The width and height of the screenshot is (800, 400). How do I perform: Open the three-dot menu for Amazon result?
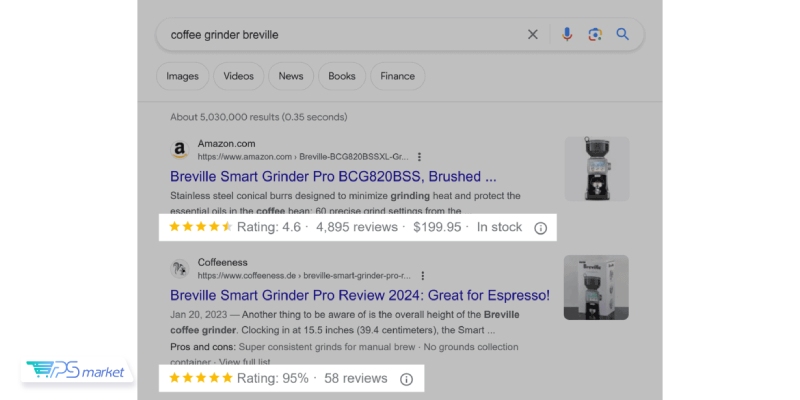pyautogui.click(x=420, y=157)
